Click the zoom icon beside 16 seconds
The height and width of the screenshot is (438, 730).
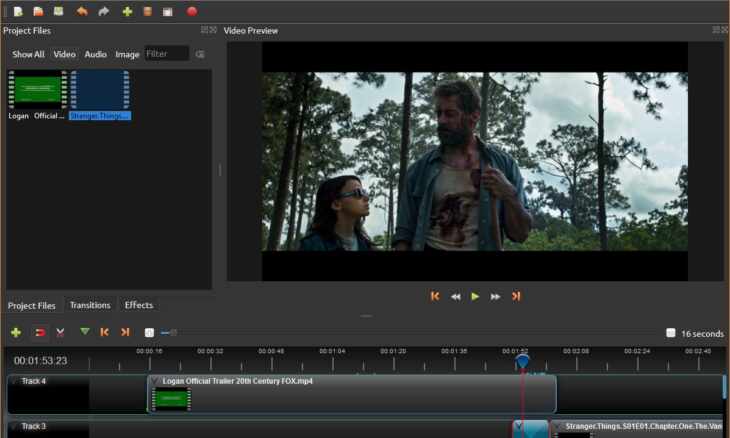[x=670, y=333]
